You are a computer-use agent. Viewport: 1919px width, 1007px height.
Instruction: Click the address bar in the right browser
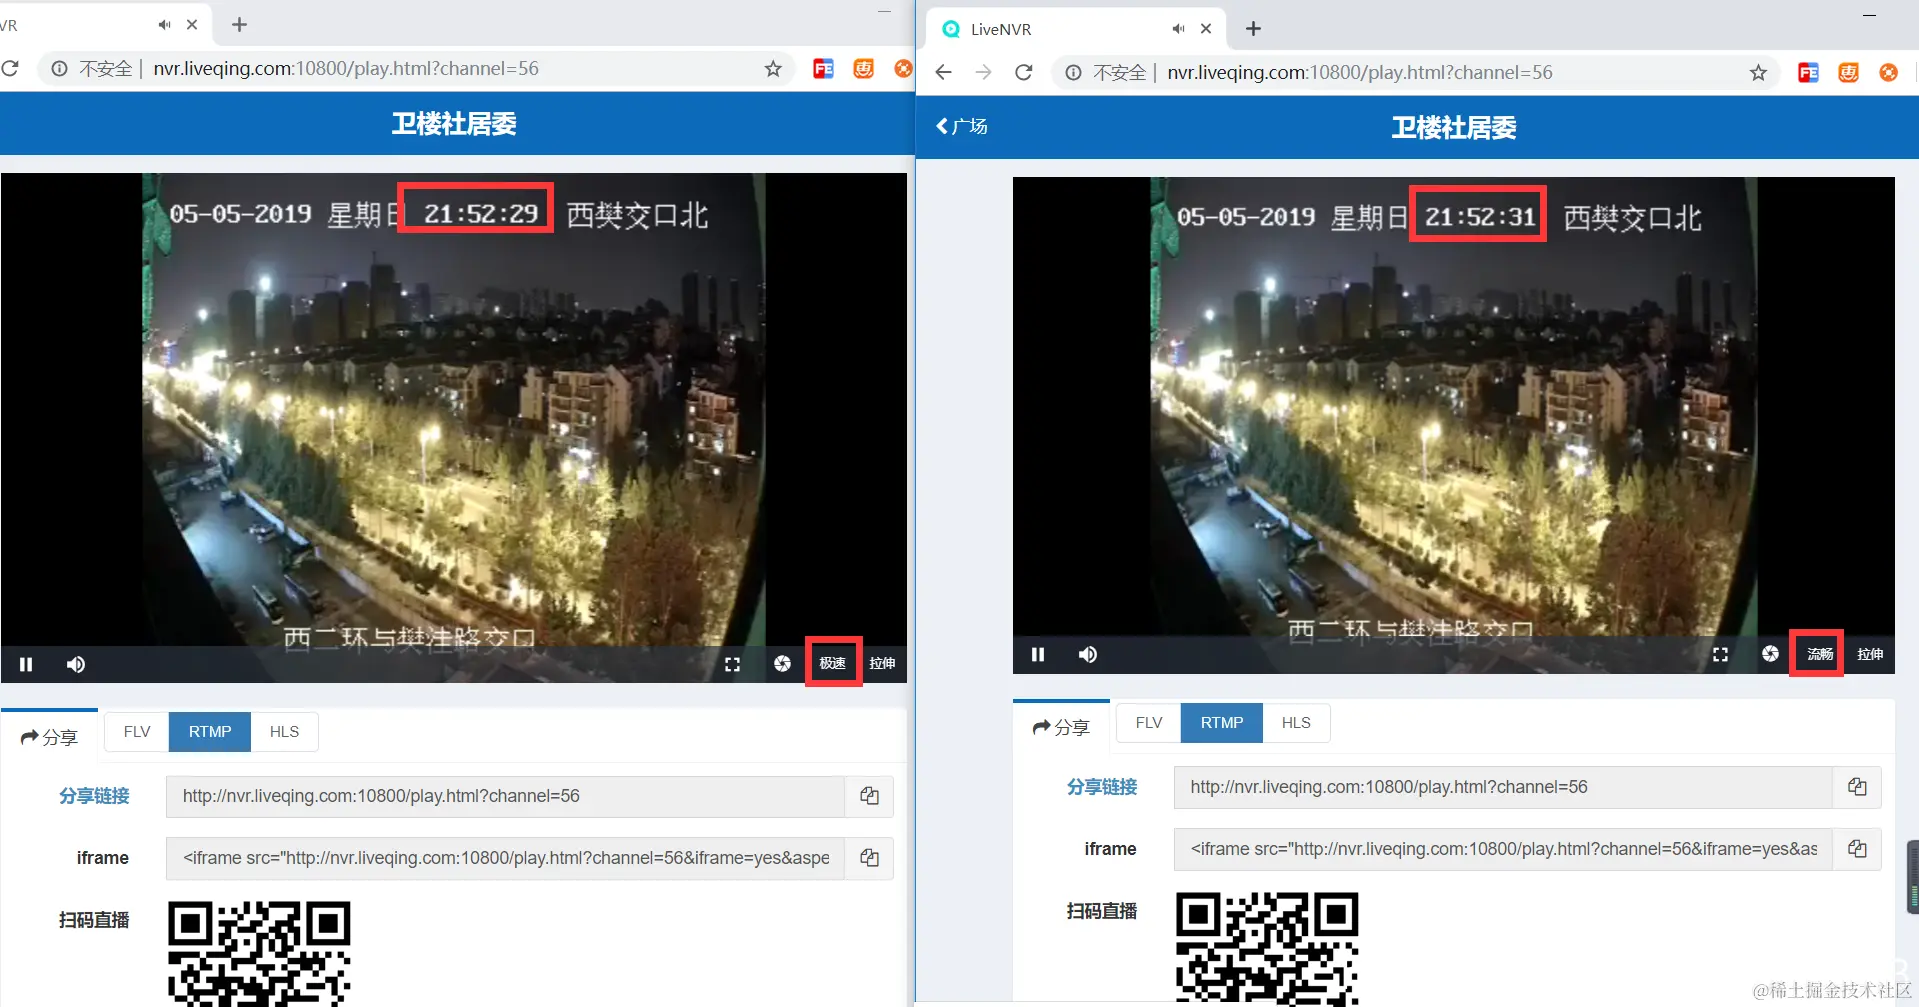click(1400, 71)
